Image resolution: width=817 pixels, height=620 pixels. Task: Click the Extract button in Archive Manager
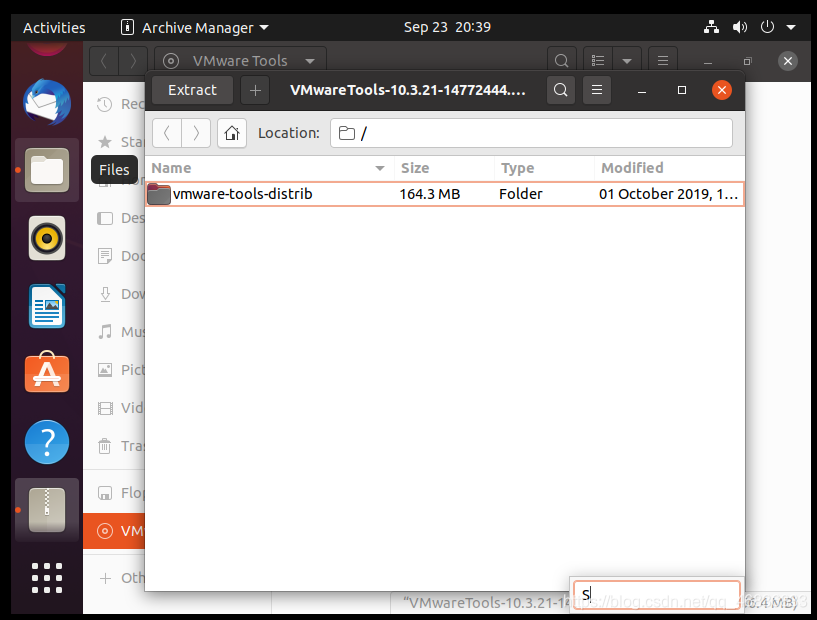(192, 90)
